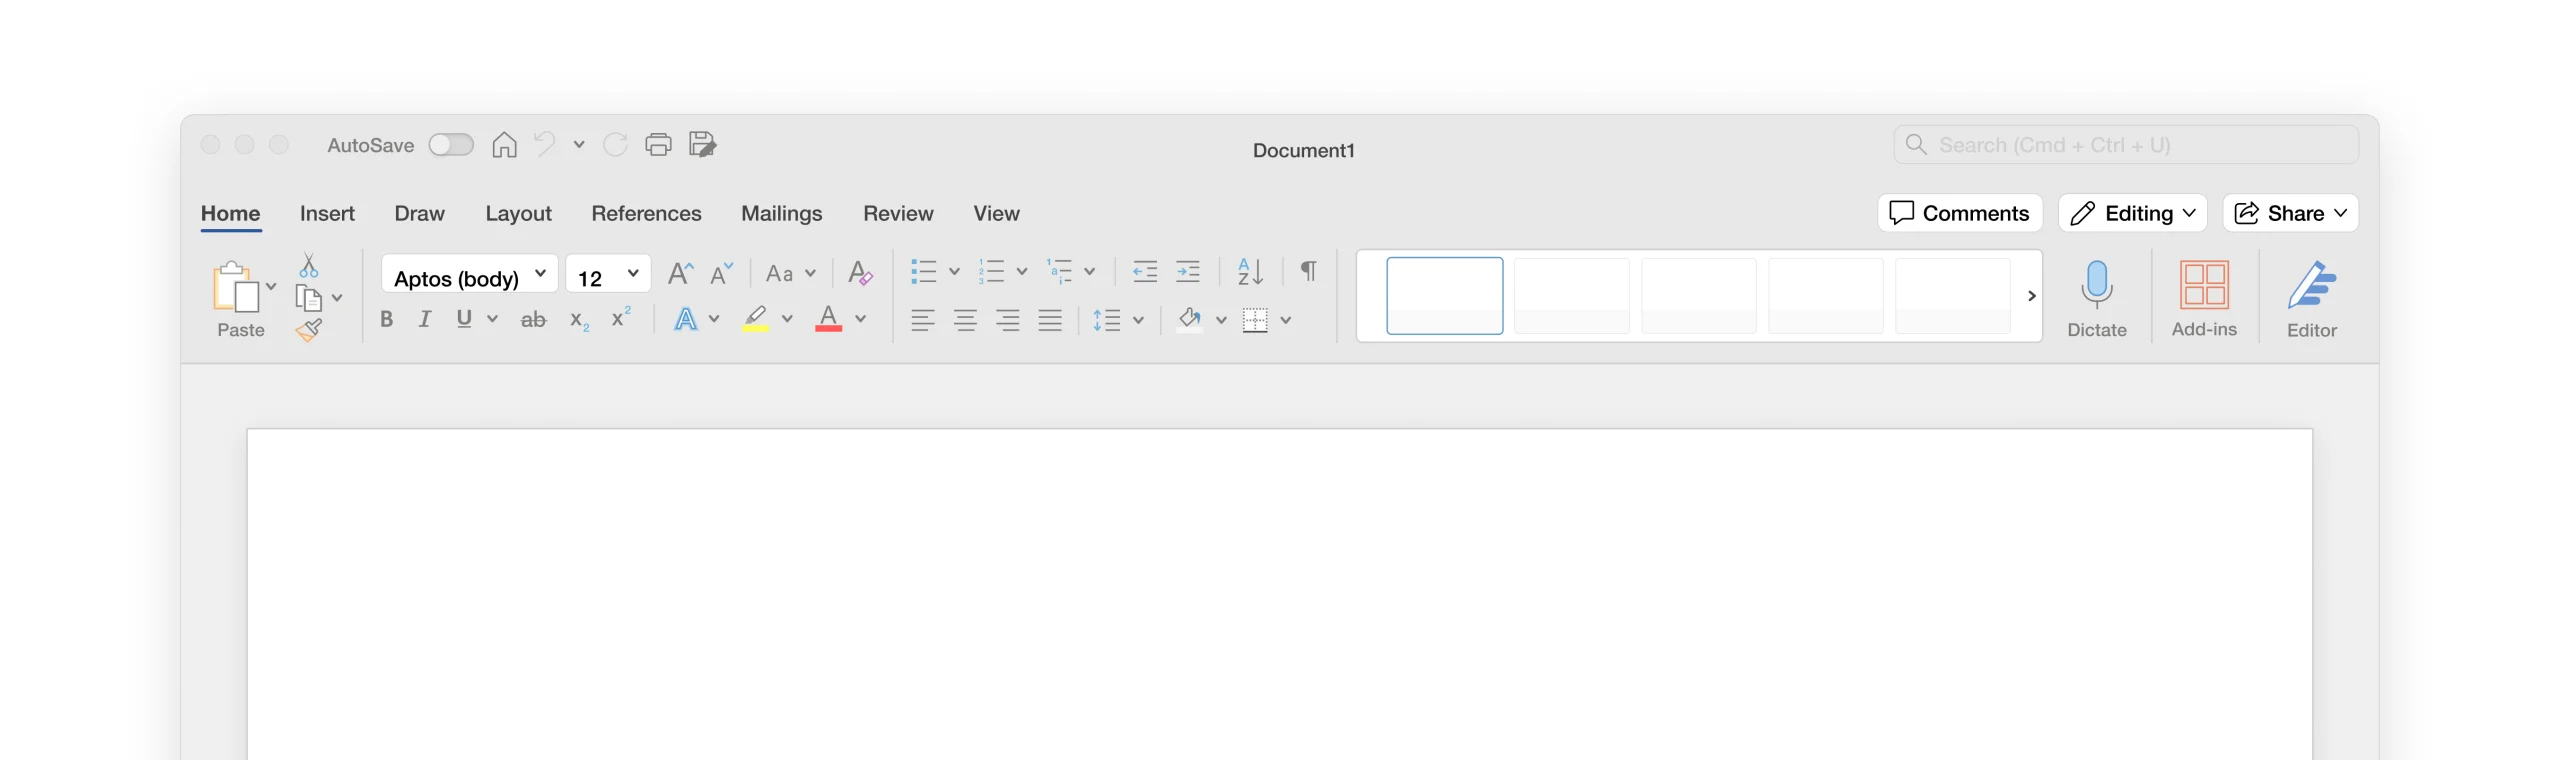Viewport: 2560px width, 760px height.
Task: Show paragraph marks with pilcrow icon
Action: [x=1308, y=271]
